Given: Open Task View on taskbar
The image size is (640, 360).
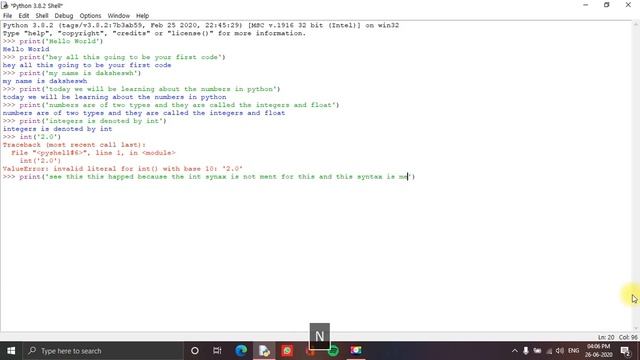Looking at the screenshot, I should coord(217,351).
